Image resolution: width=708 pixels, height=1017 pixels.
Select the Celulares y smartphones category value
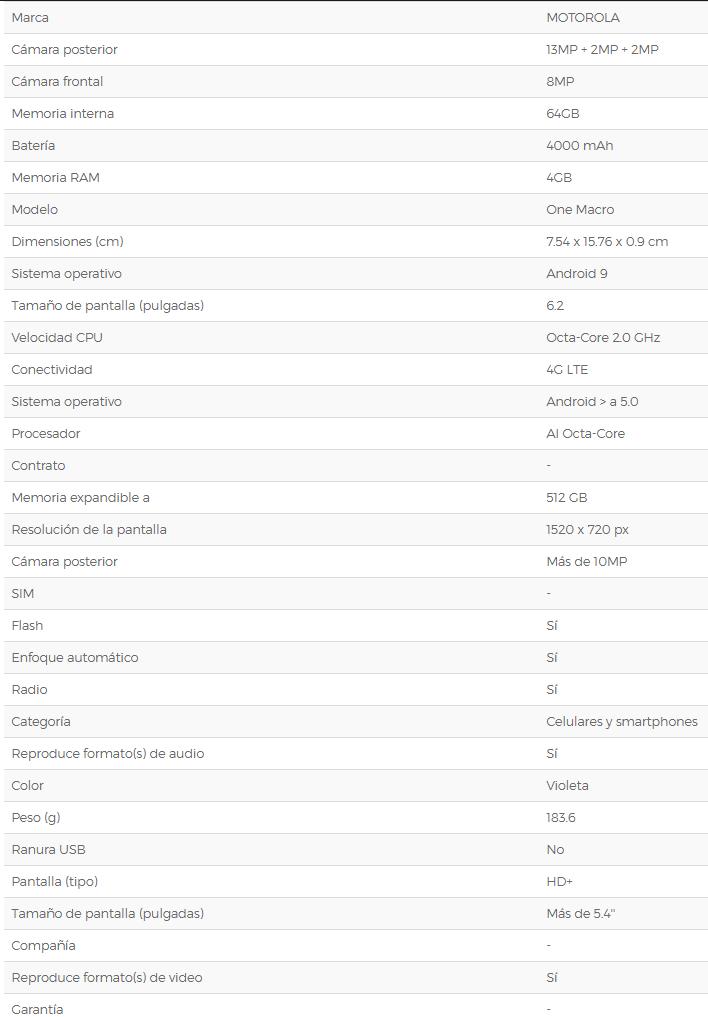pyautogui.click(x=621, y=721)
